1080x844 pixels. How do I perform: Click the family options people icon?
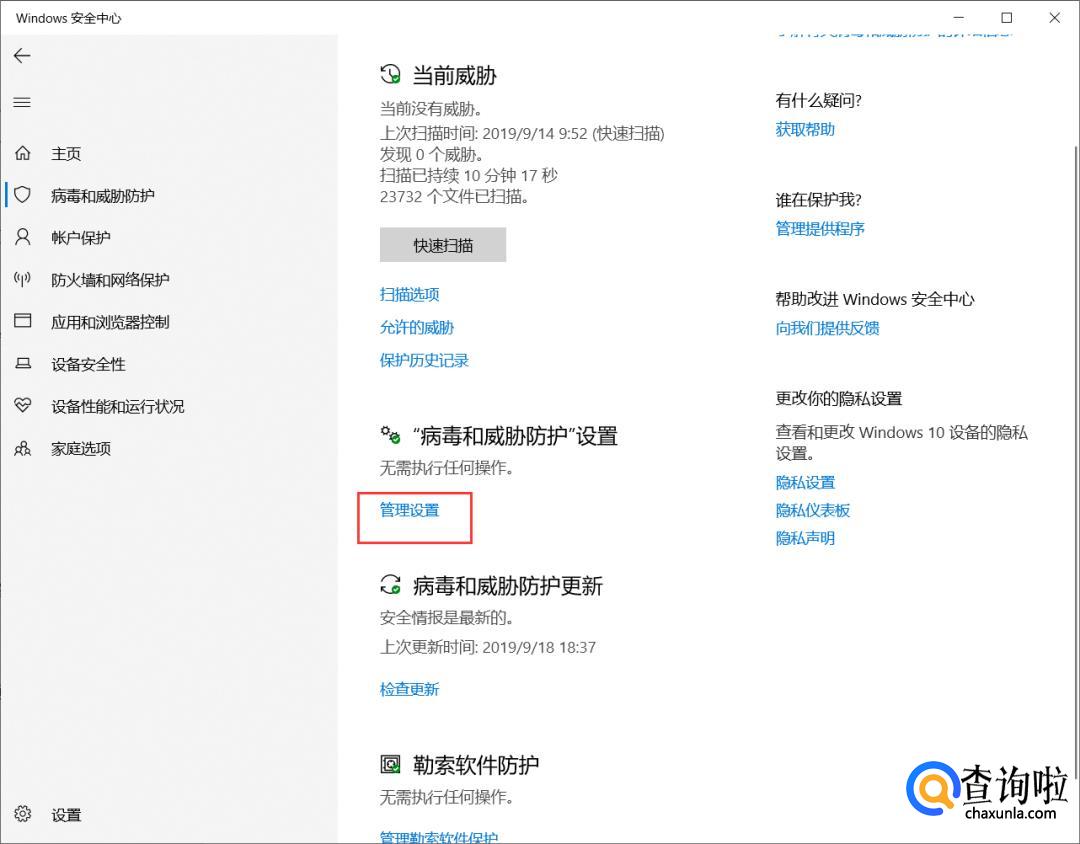point(23,449)
